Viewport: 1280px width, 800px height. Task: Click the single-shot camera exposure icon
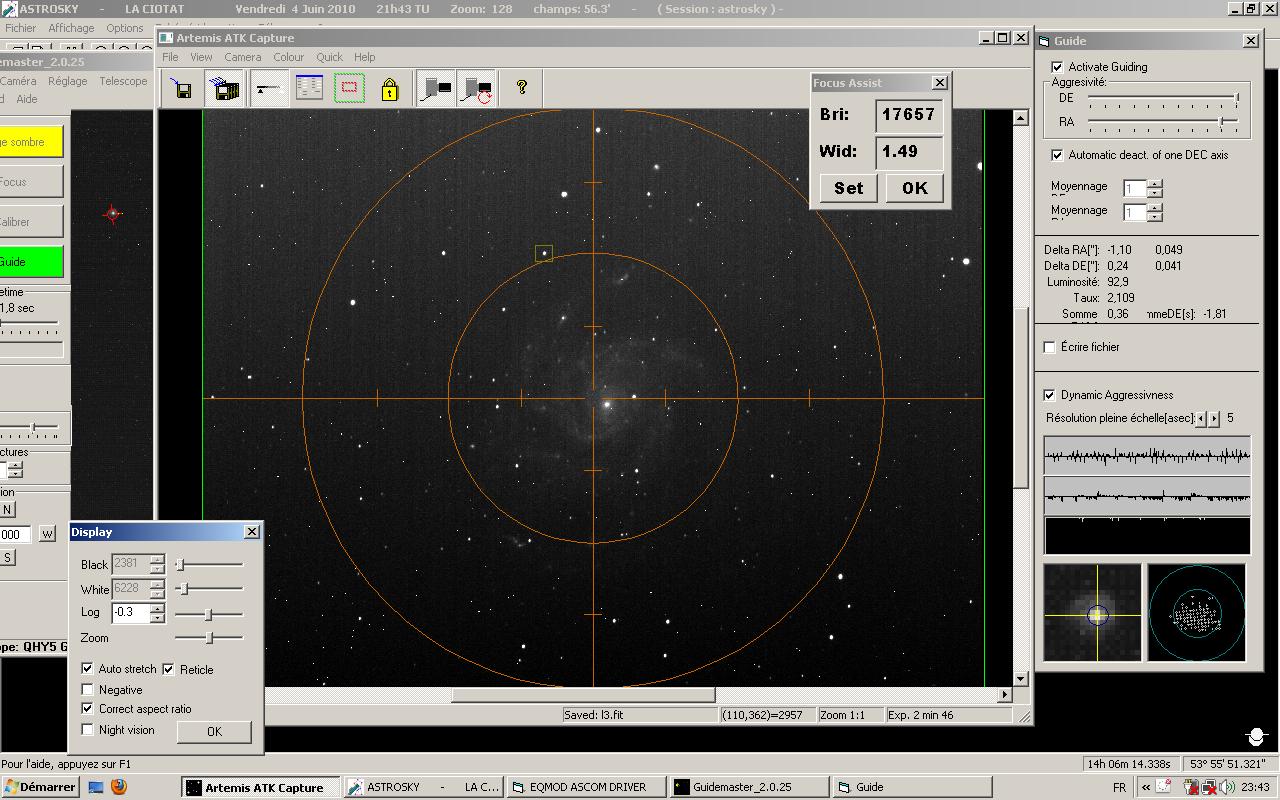pyautogui.click(x=435, y=89)
